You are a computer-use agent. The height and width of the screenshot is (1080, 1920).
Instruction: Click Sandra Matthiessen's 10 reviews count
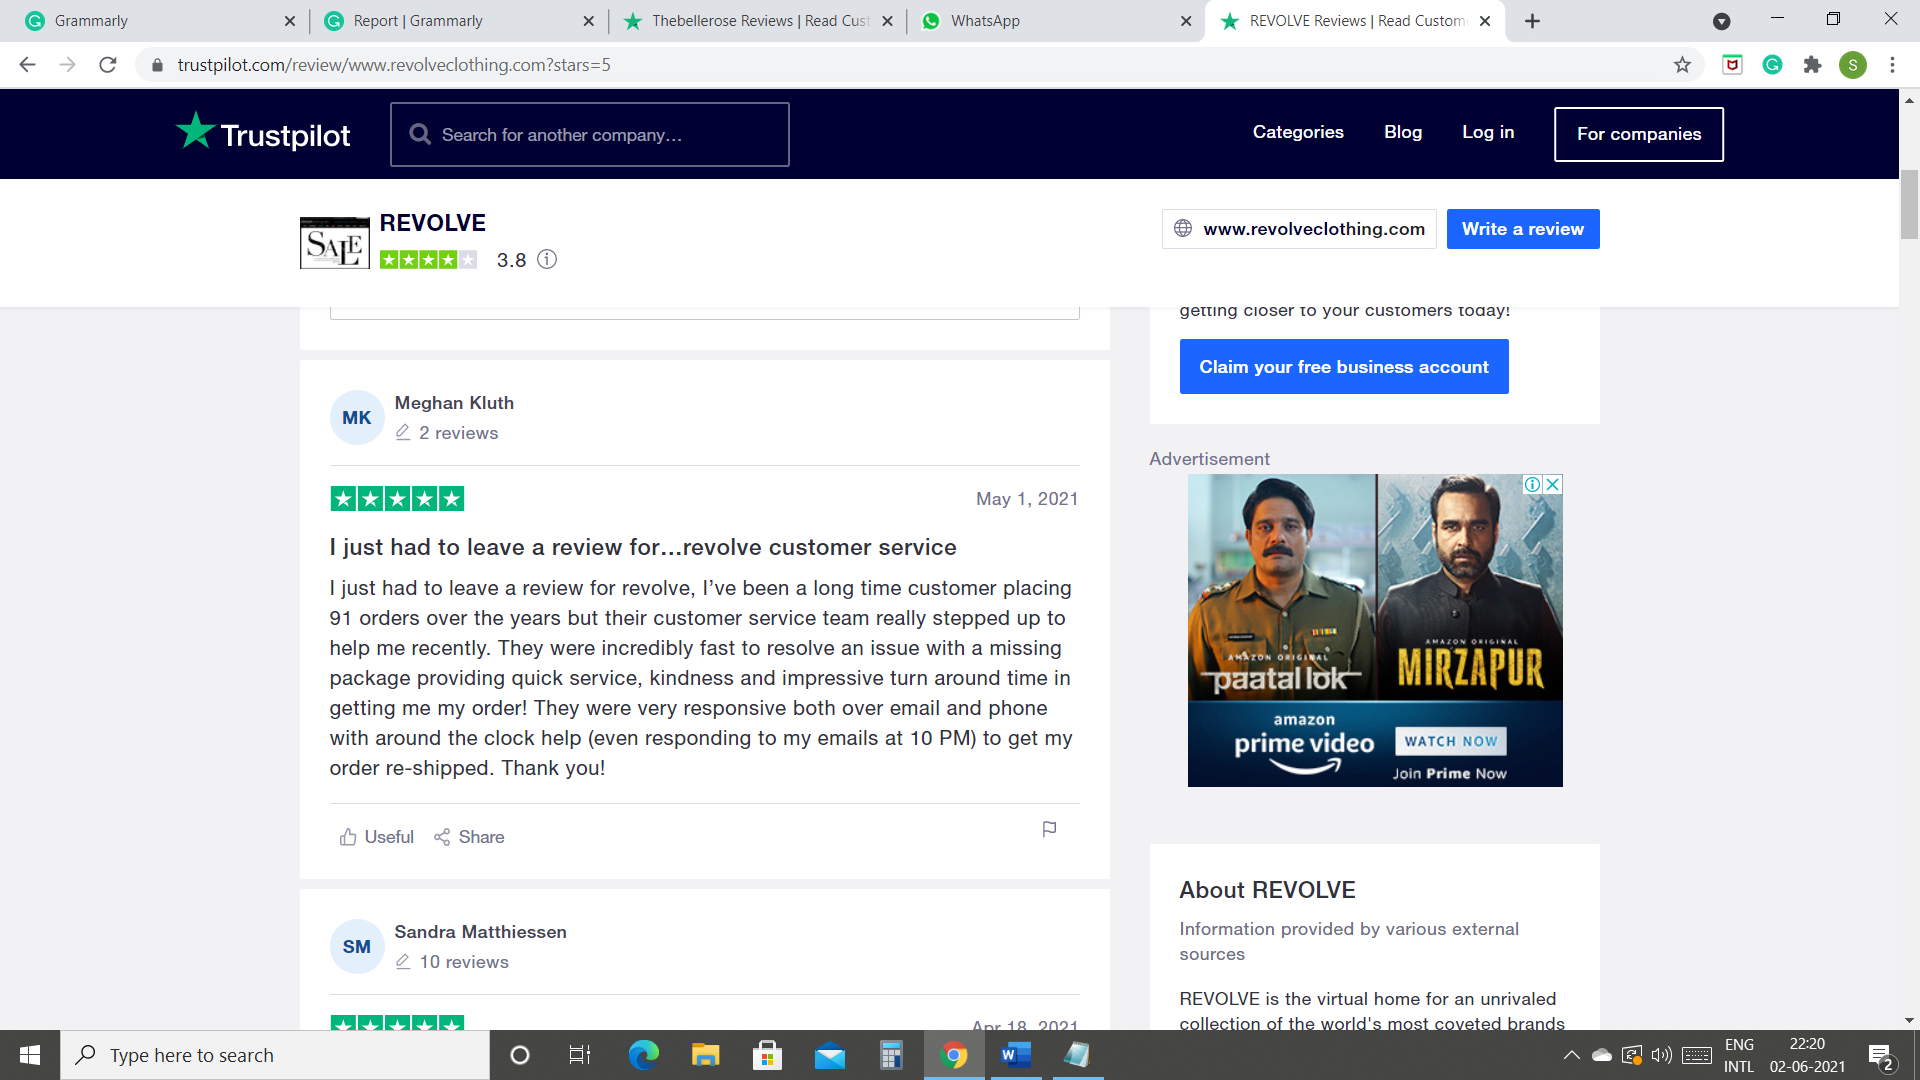pyautogui.click(x=464, y=962)
